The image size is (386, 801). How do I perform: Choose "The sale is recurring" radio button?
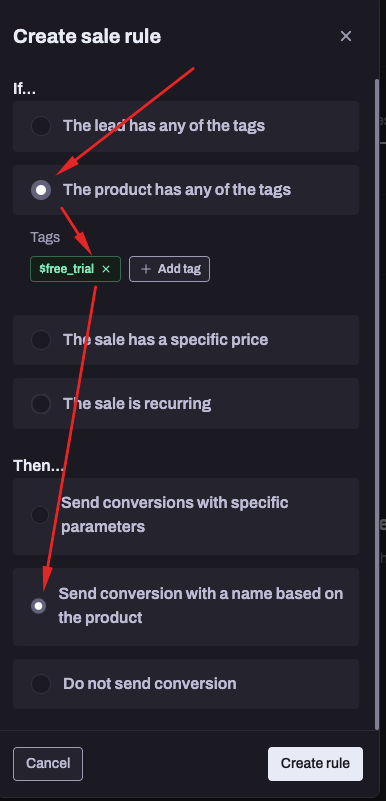[x=41, y=404]
